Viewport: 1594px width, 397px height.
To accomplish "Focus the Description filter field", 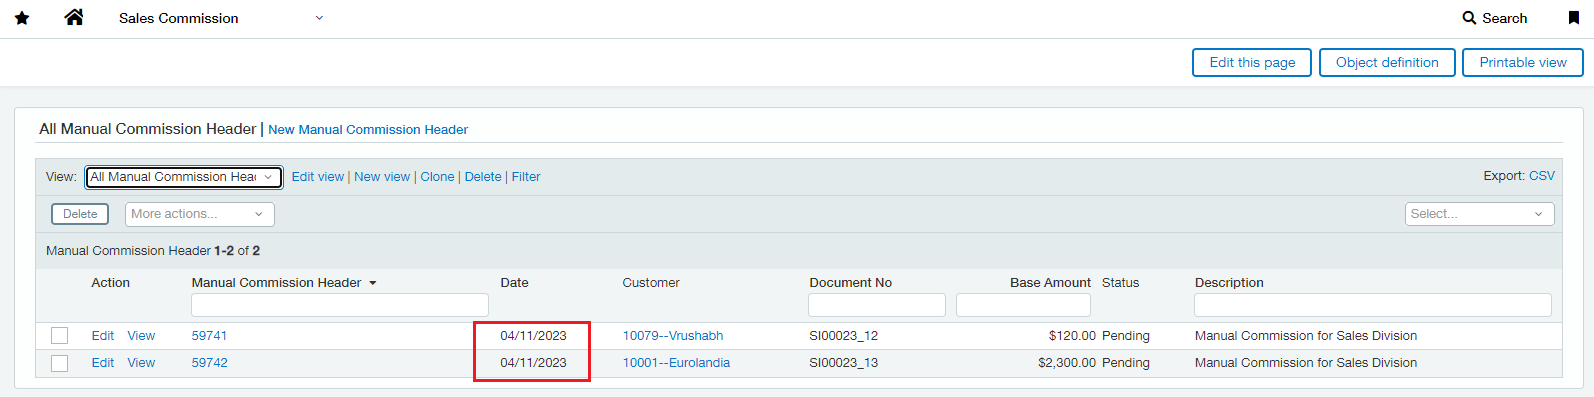I will (1373, 305).
